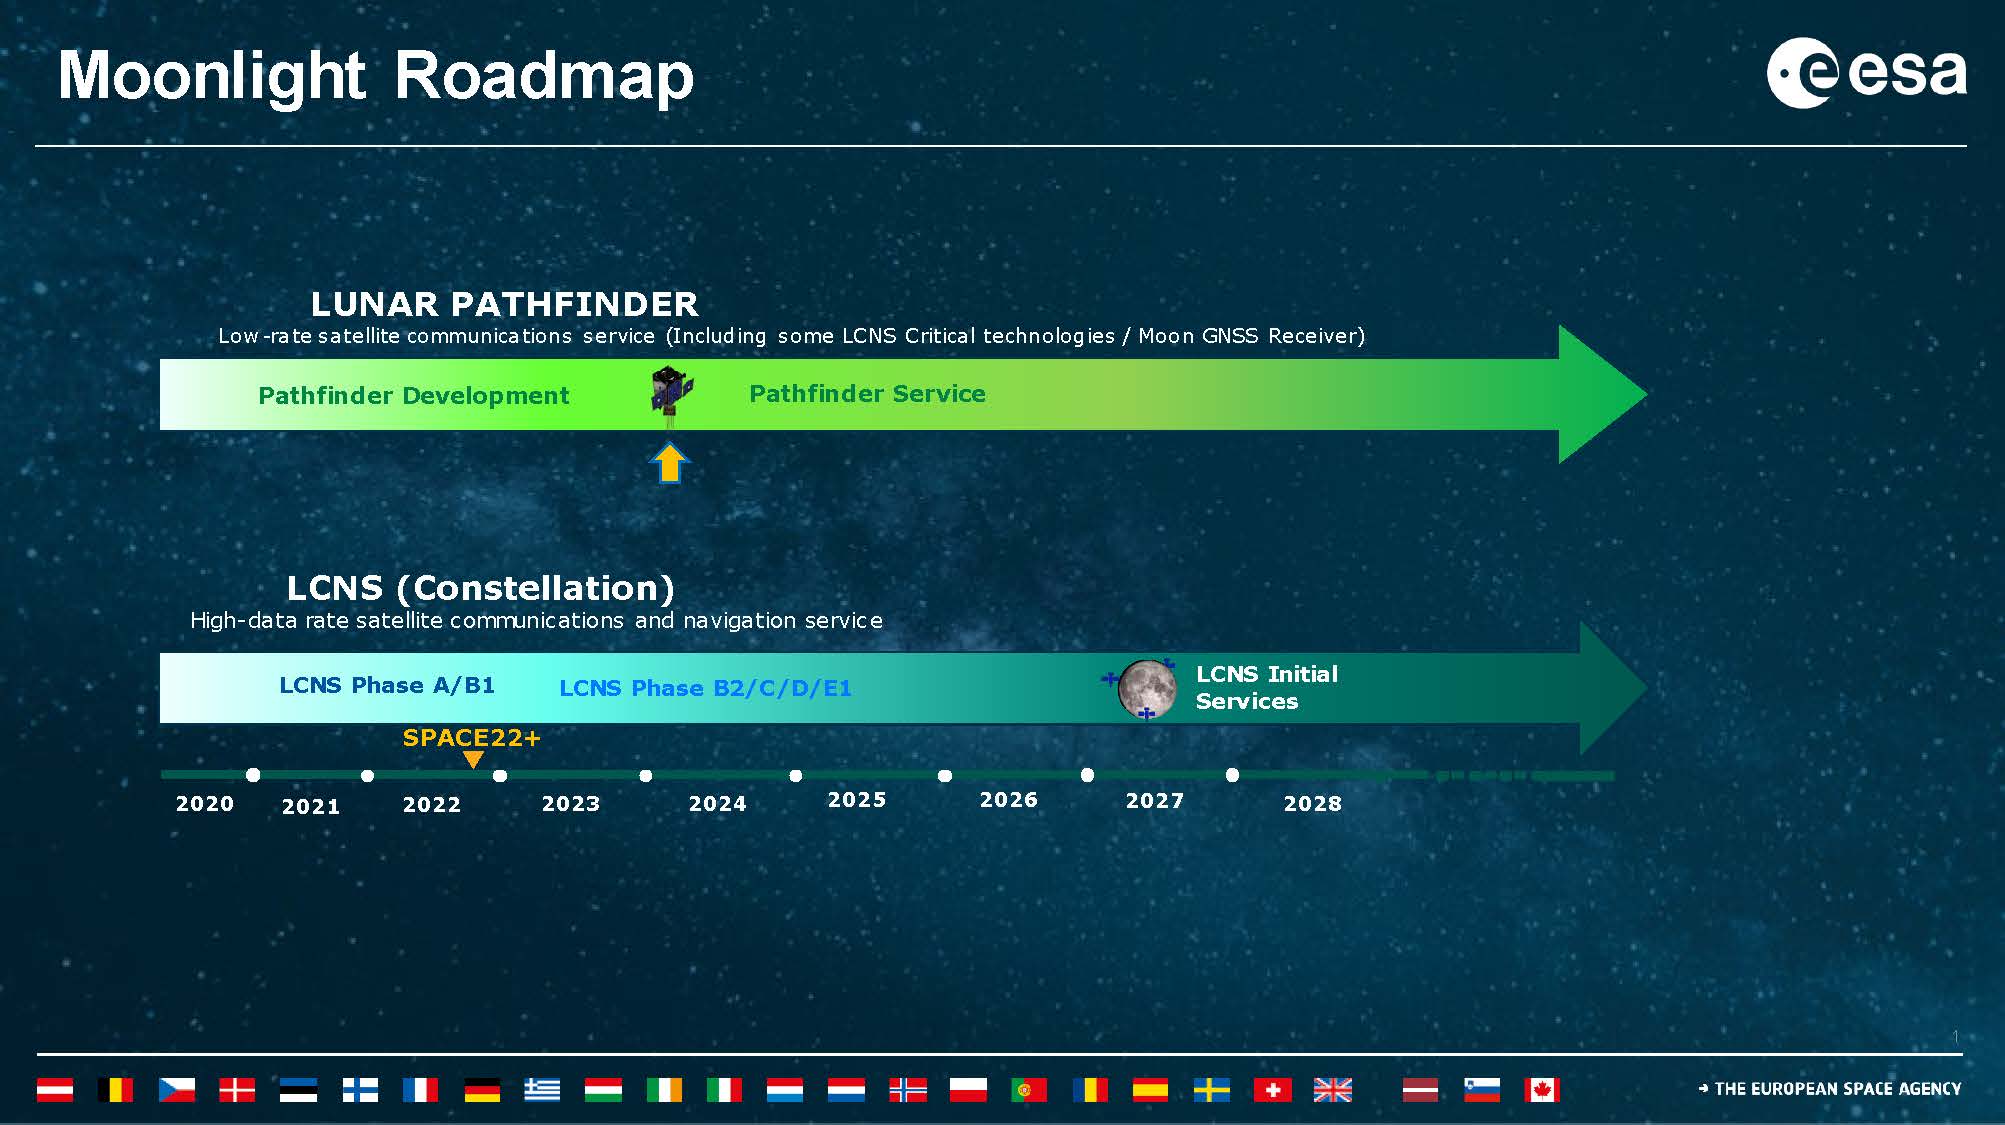The height and width of the screenshot is (1125, 2005).
Task: Click the Italy flag
Action: pos(724,1090)
